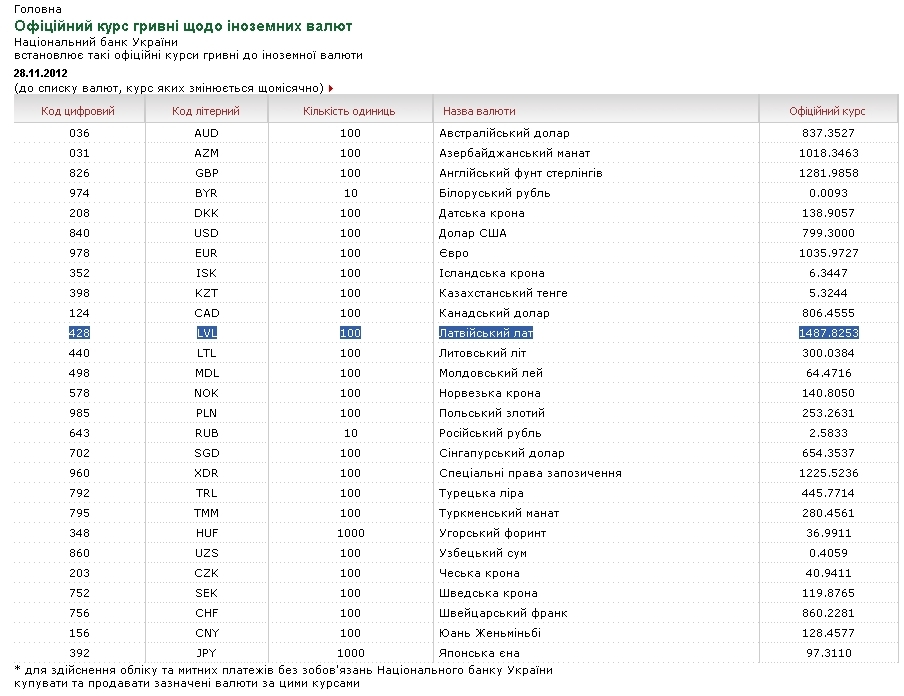Screen dimensions: 904x696
Task: Click the Австралійський долар name cell
Action: [504, 133]
